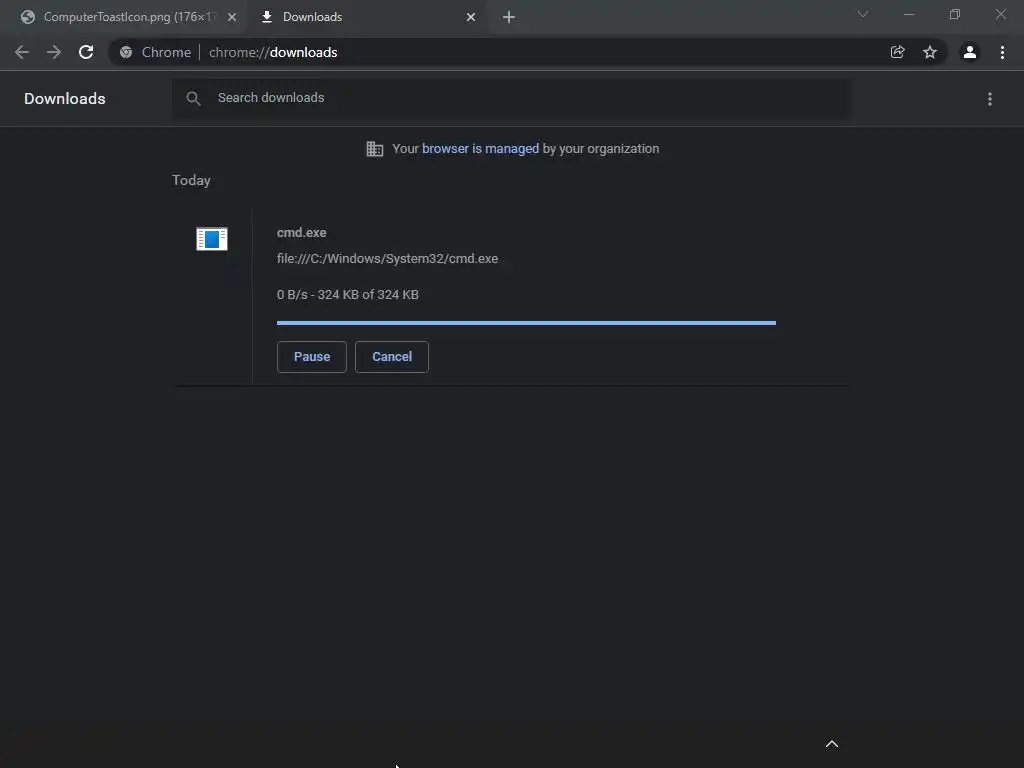Open the profile avatar button

pyautogui.click(x=970, y=52)
